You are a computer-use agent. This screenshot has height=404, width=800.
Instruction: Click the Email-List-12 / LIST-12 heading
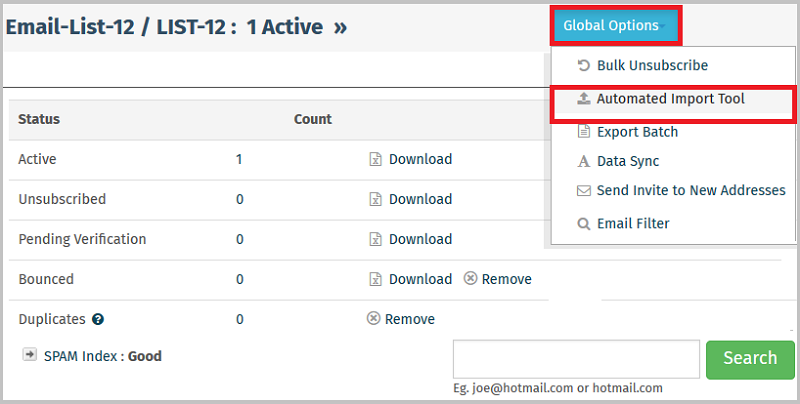(121, 27)
